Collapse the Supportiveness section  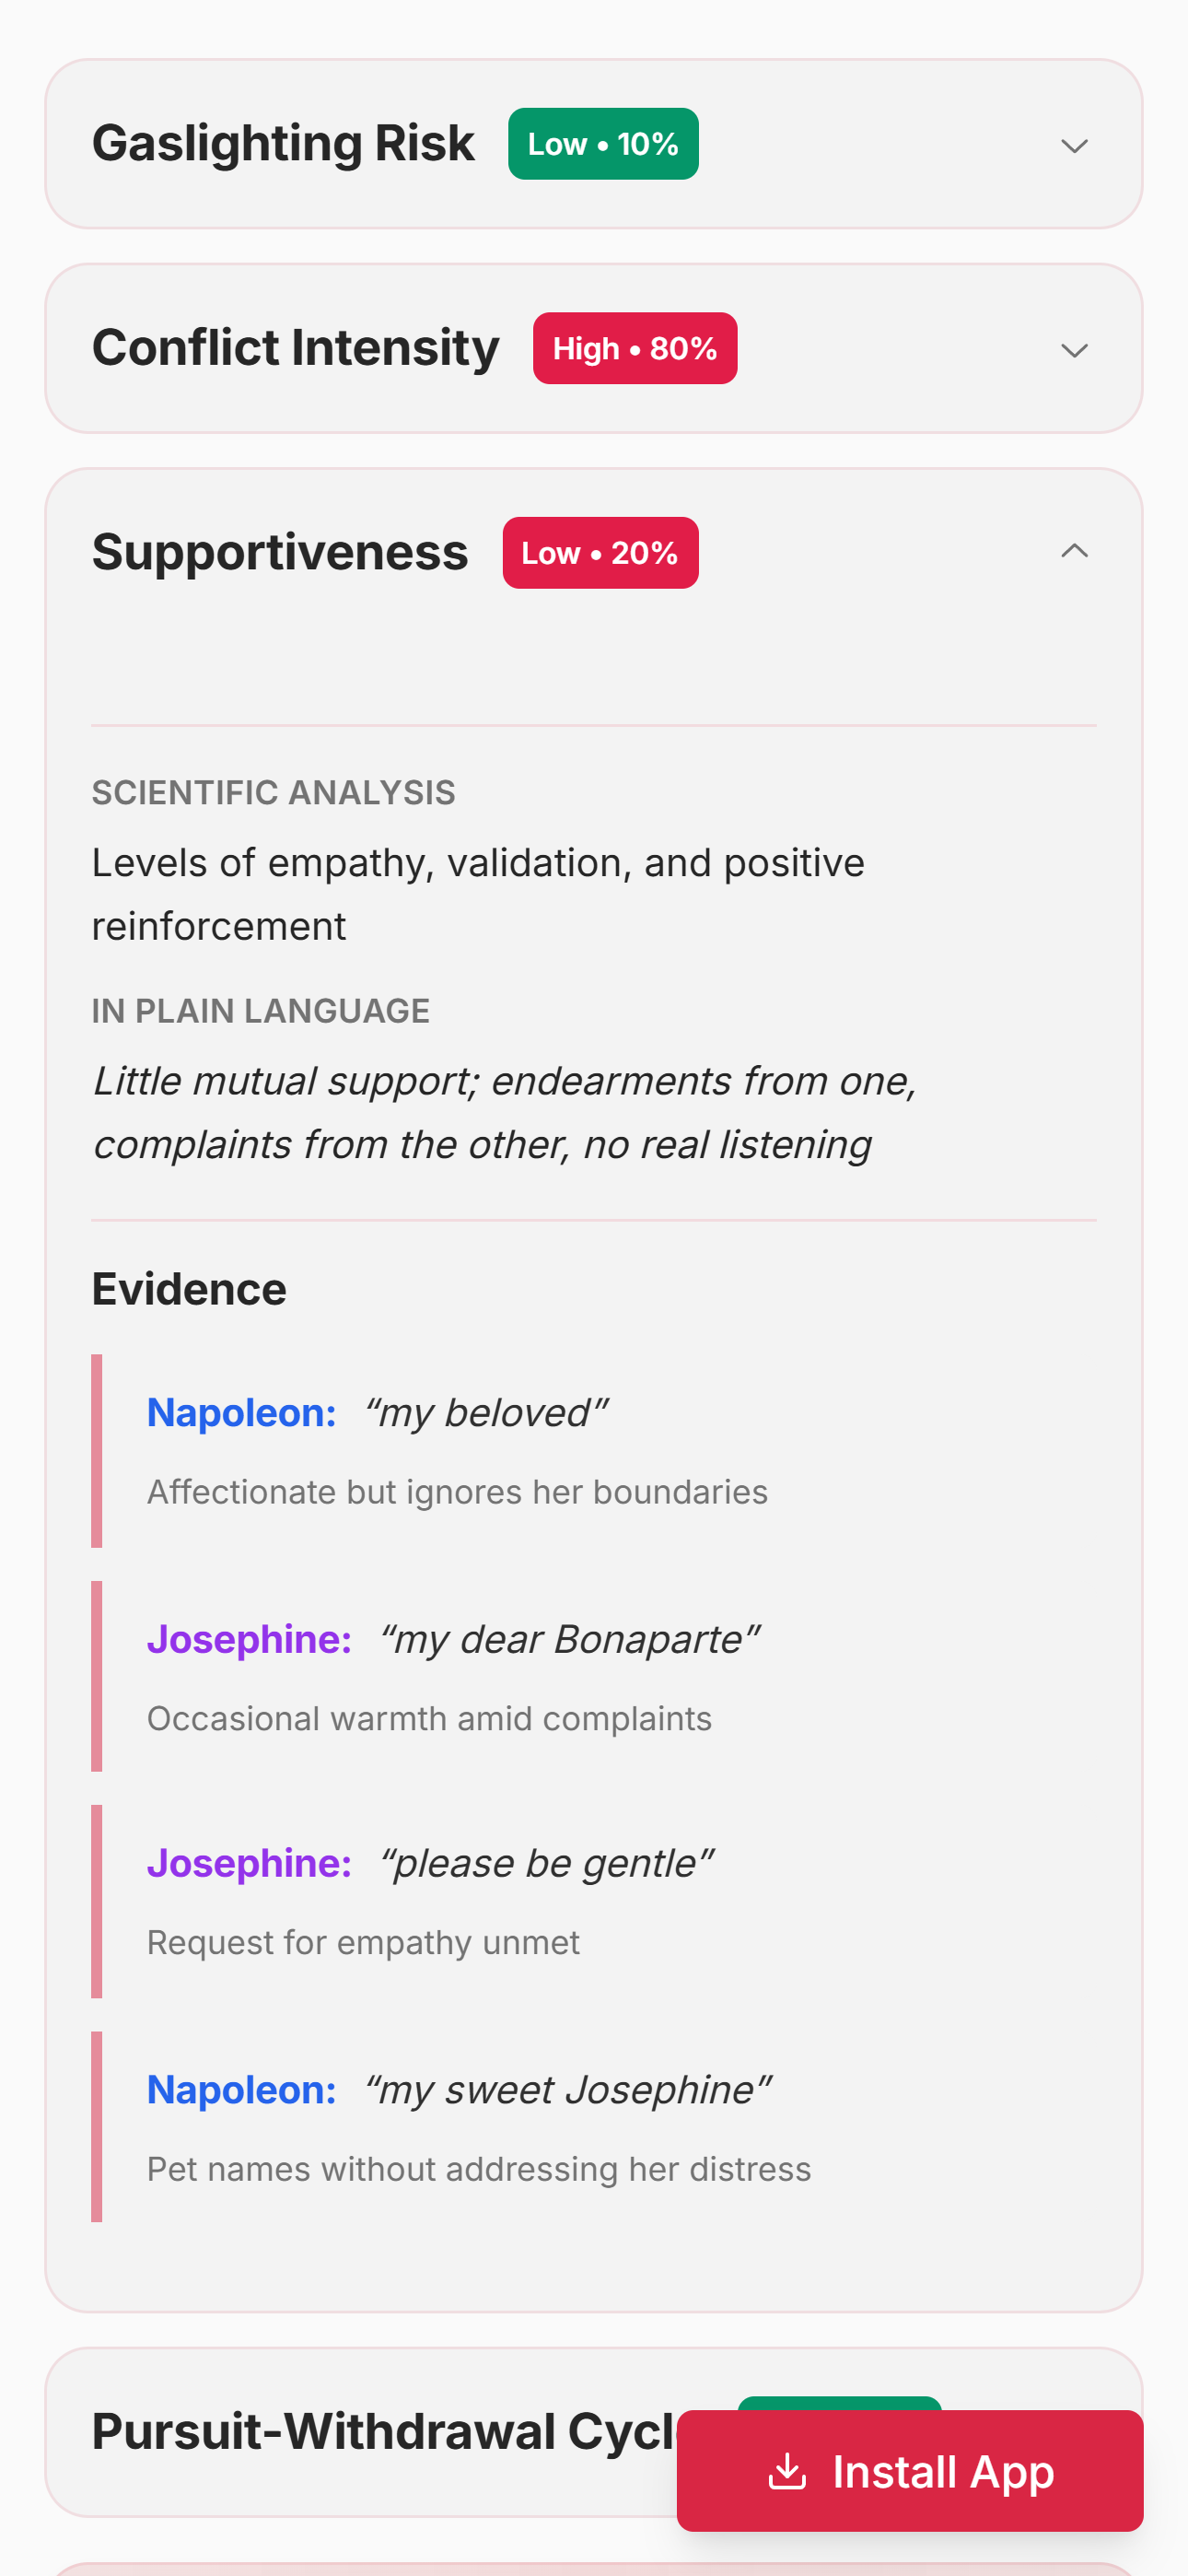1074,551
